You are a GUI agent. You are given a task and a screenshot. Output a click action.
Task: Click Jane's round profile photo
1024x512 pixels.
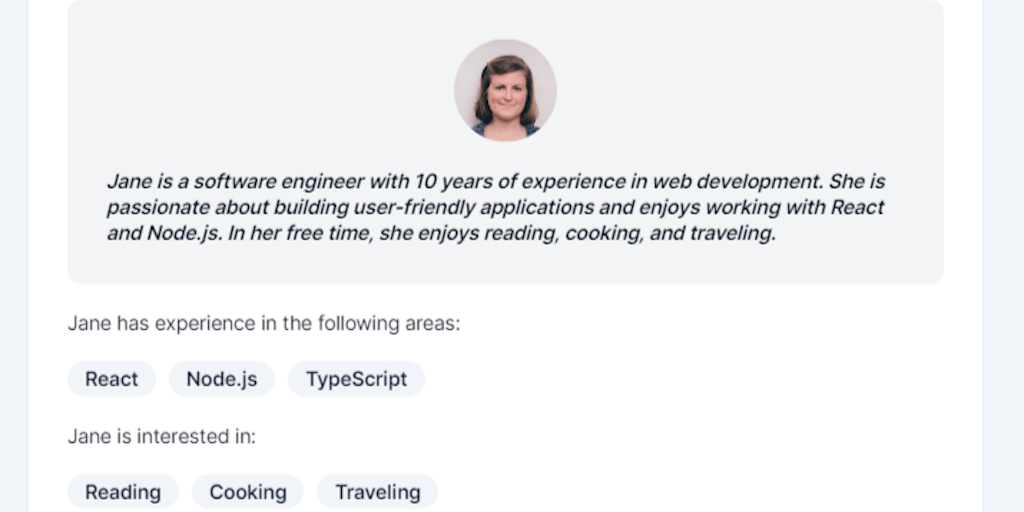click(505, 90)
